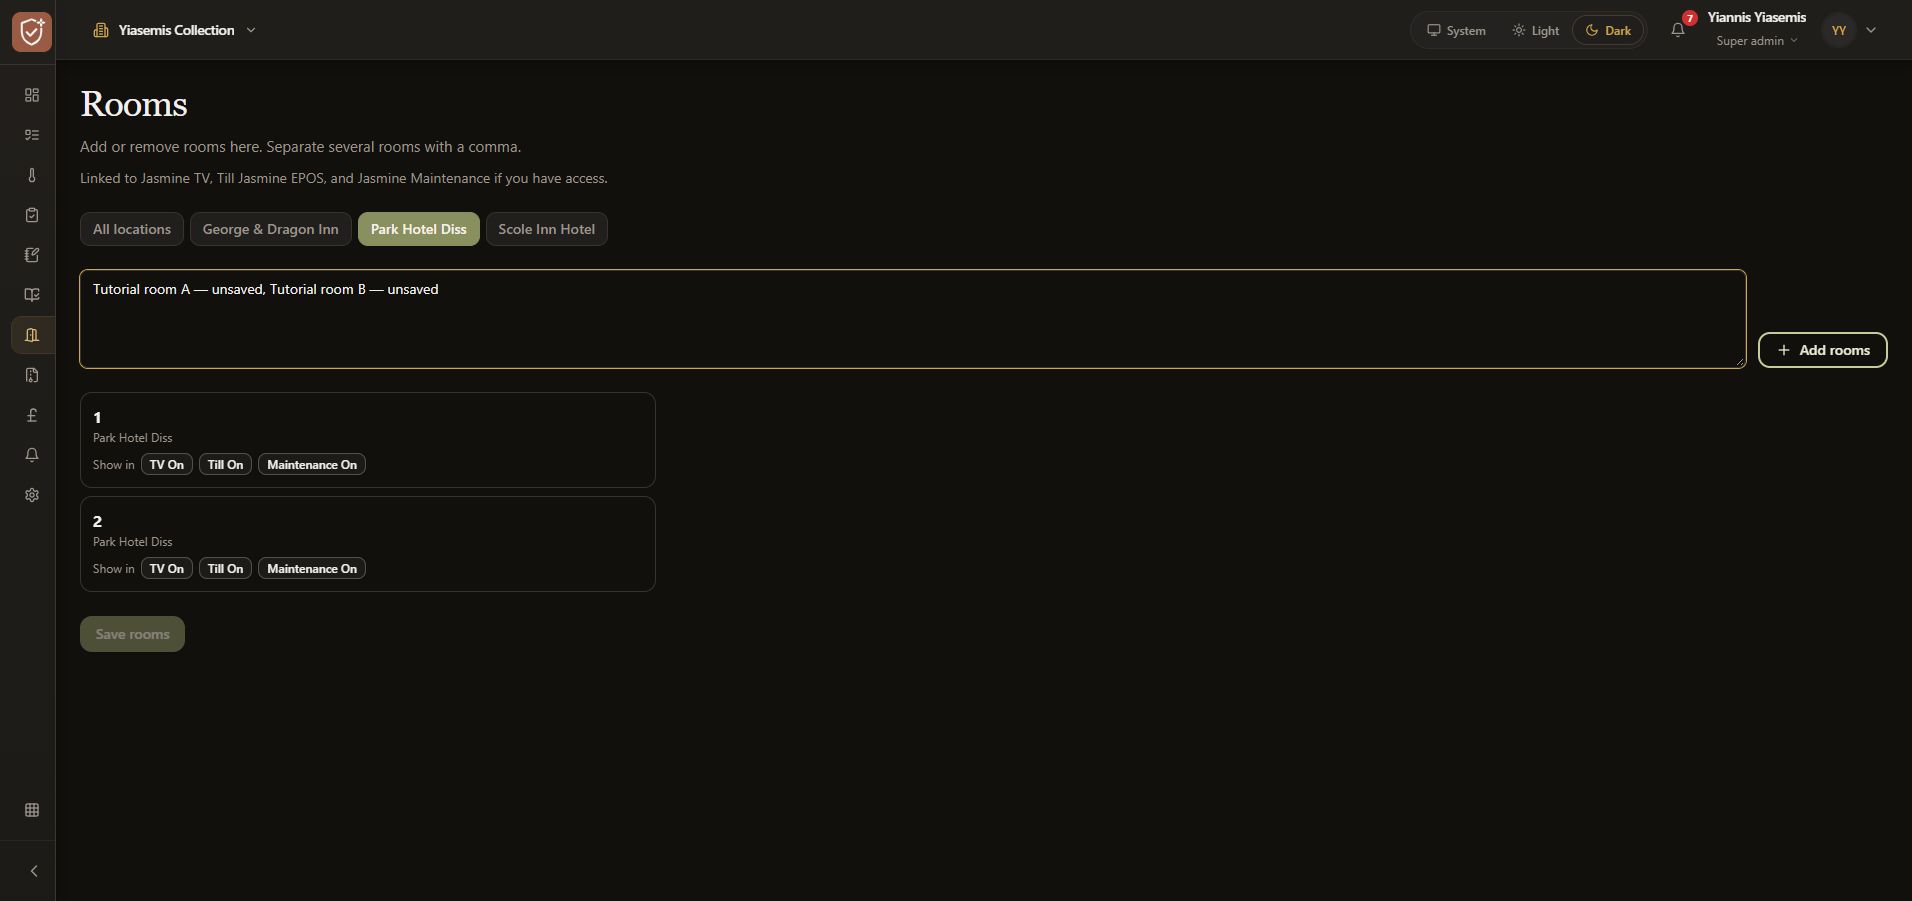1912x901 pixels.
Task: Select the All locations tab
Action: click(132, 229)
